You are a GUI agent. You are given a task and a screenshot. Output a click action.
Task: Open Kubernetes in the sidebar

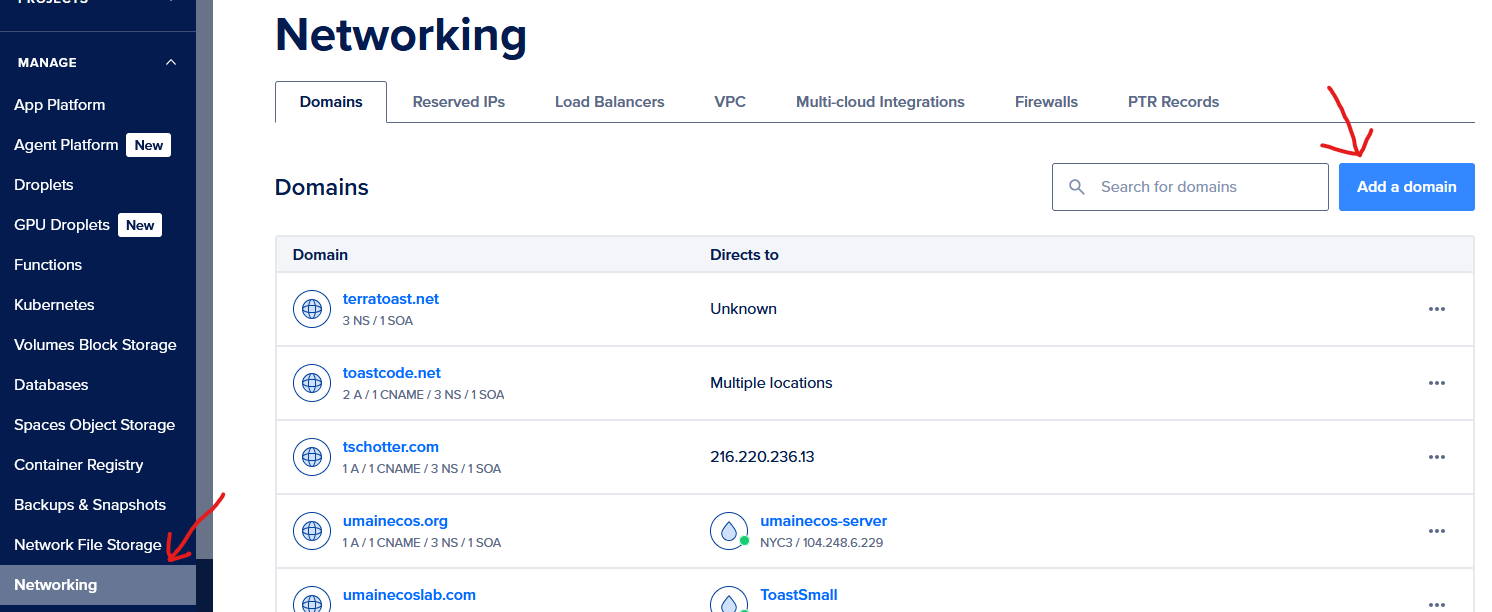click(54, 305)
